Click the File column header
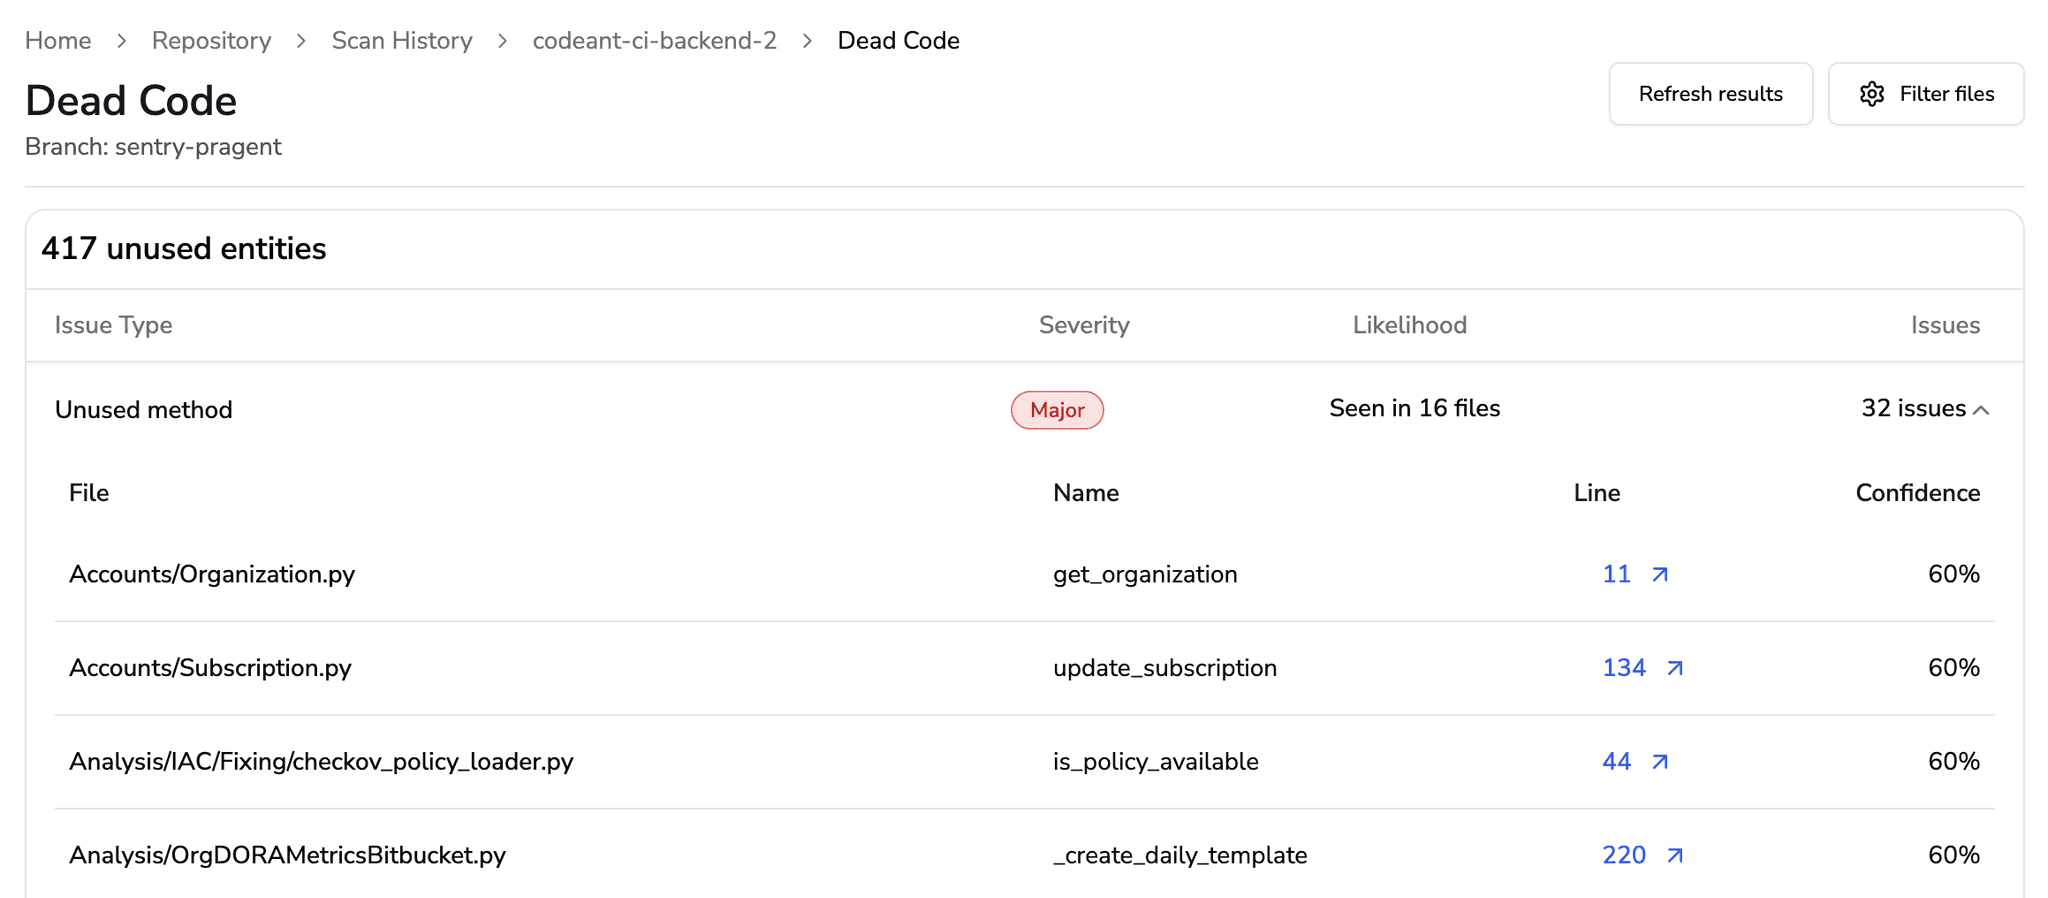The height and width of the screenshot is (898, 2048). tap(89, 493)
